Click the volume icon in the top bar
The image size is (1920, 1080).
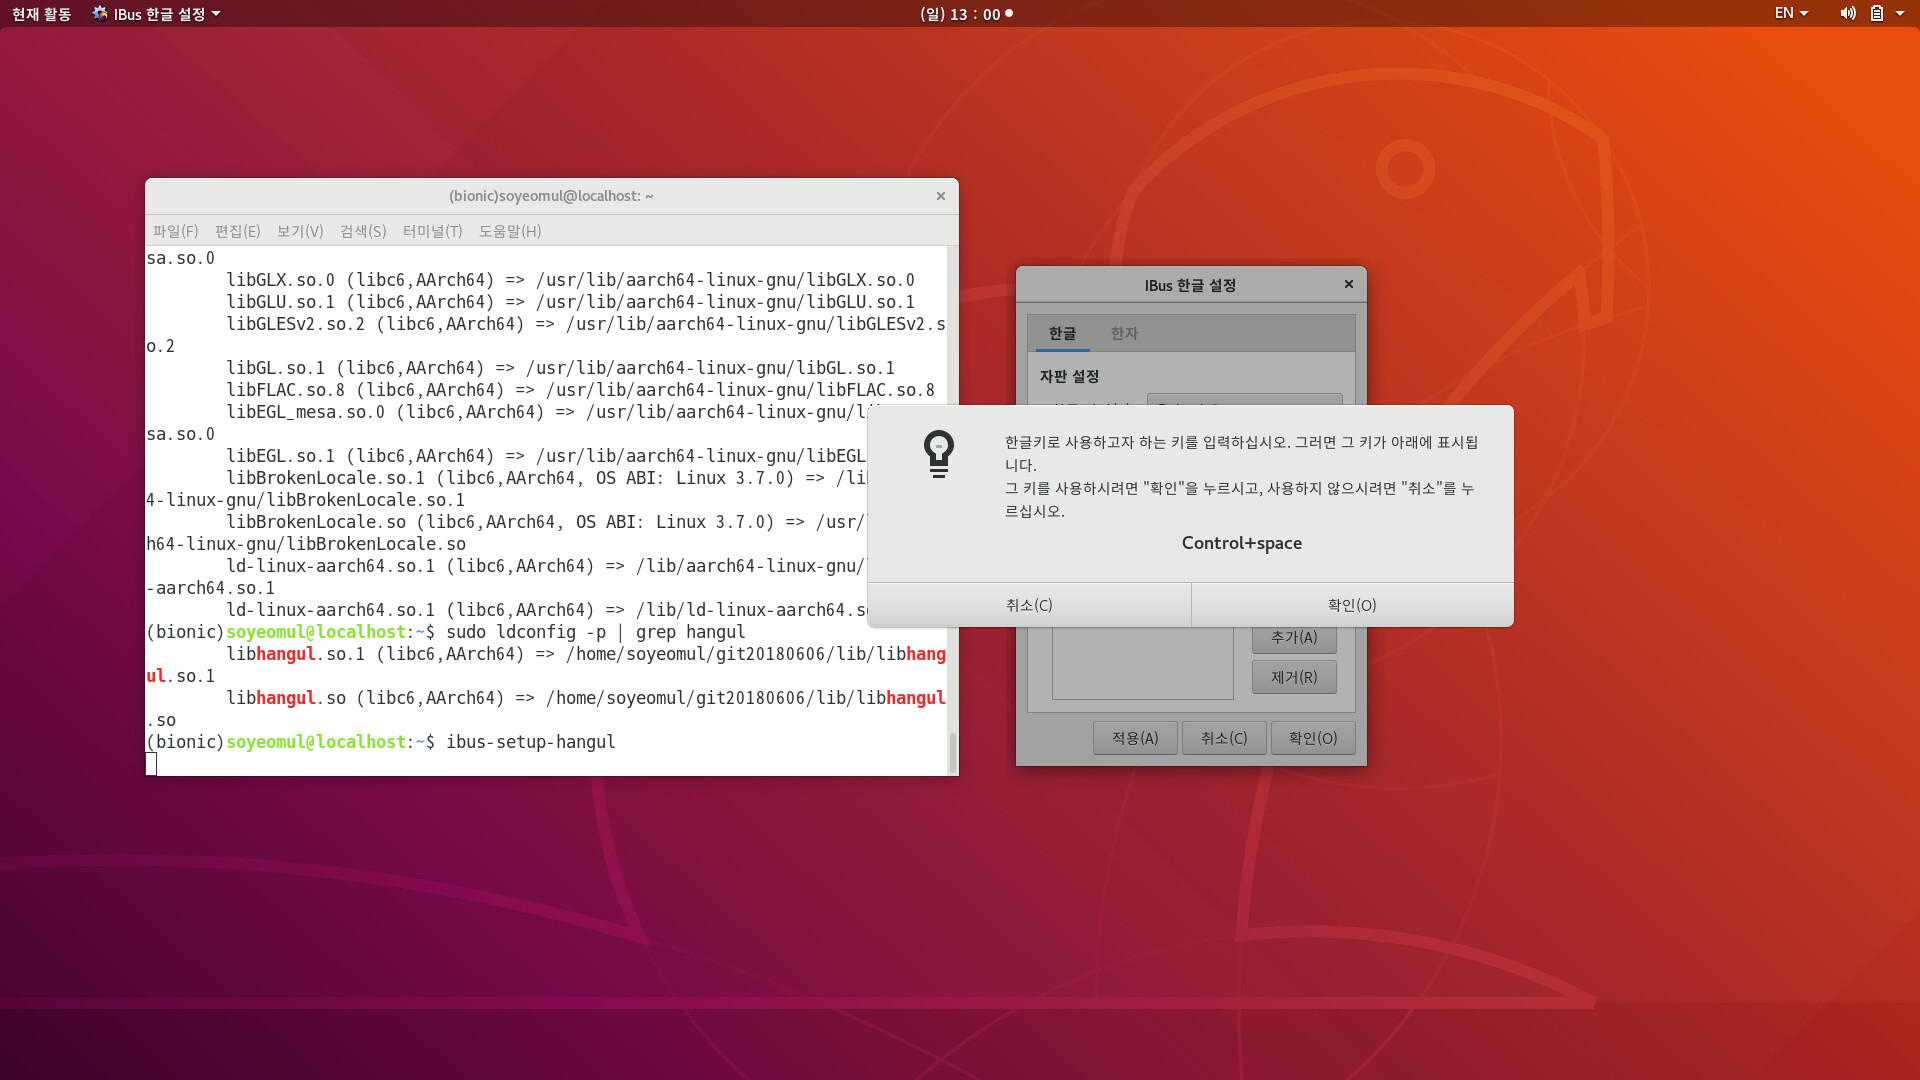[1848, 14]
